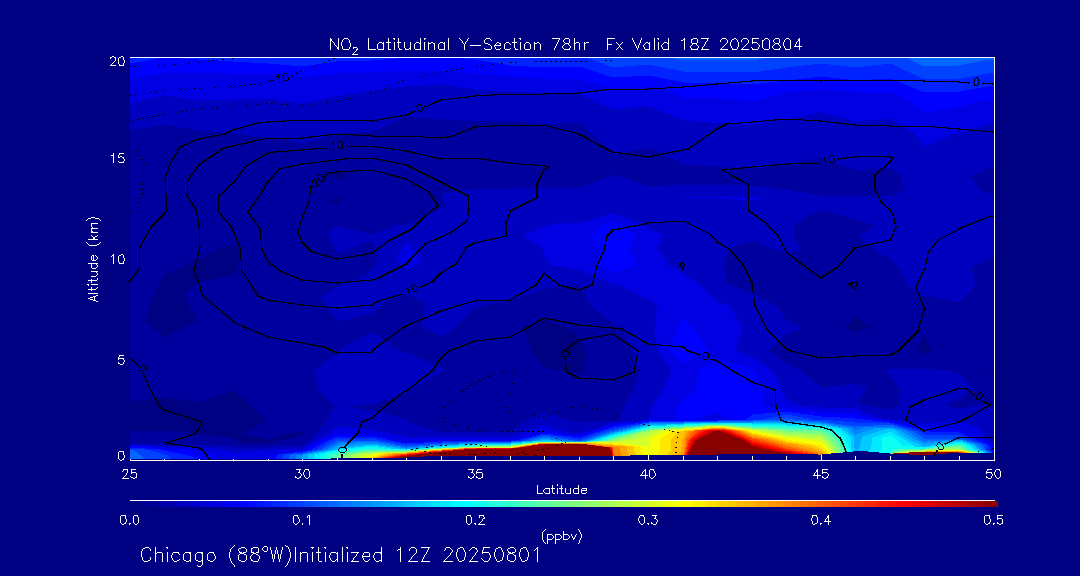The image size is (1080, 576).
Task: Click the 'Altitude (km)' y-axis label
Action: click(93, 258)
